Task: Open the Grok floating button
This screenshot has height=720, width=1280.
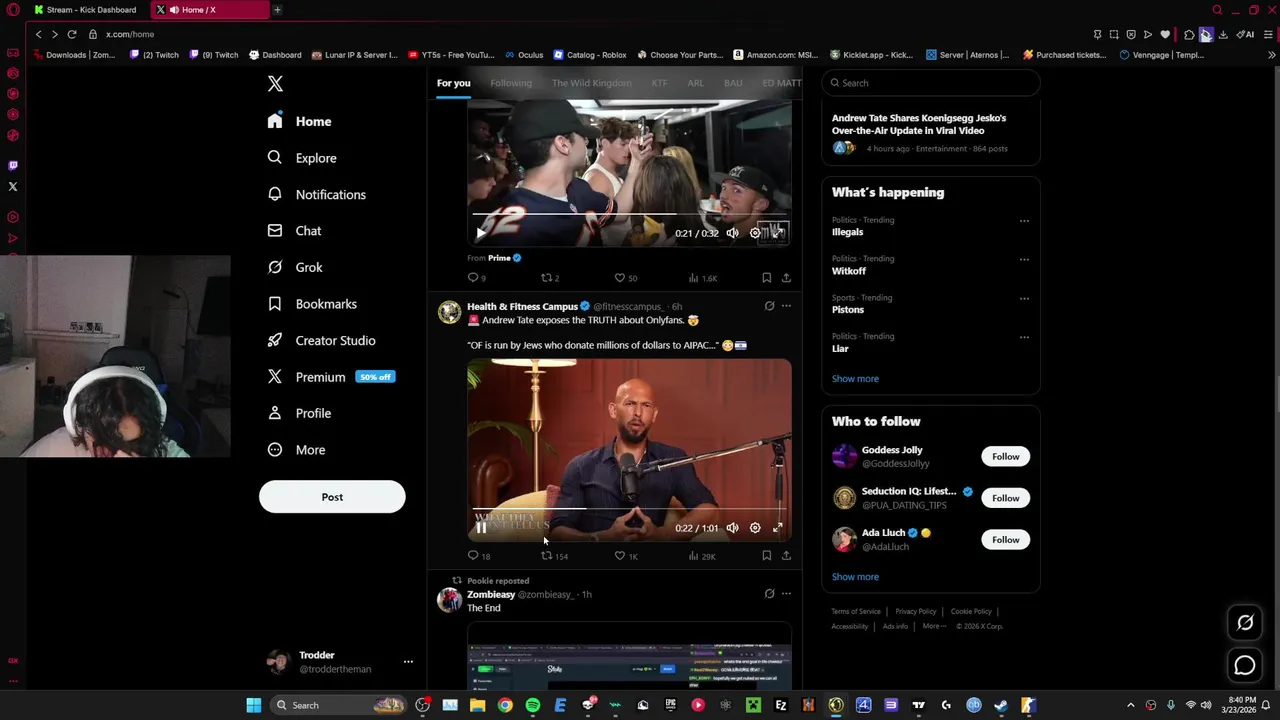Action: point(1245,623)
